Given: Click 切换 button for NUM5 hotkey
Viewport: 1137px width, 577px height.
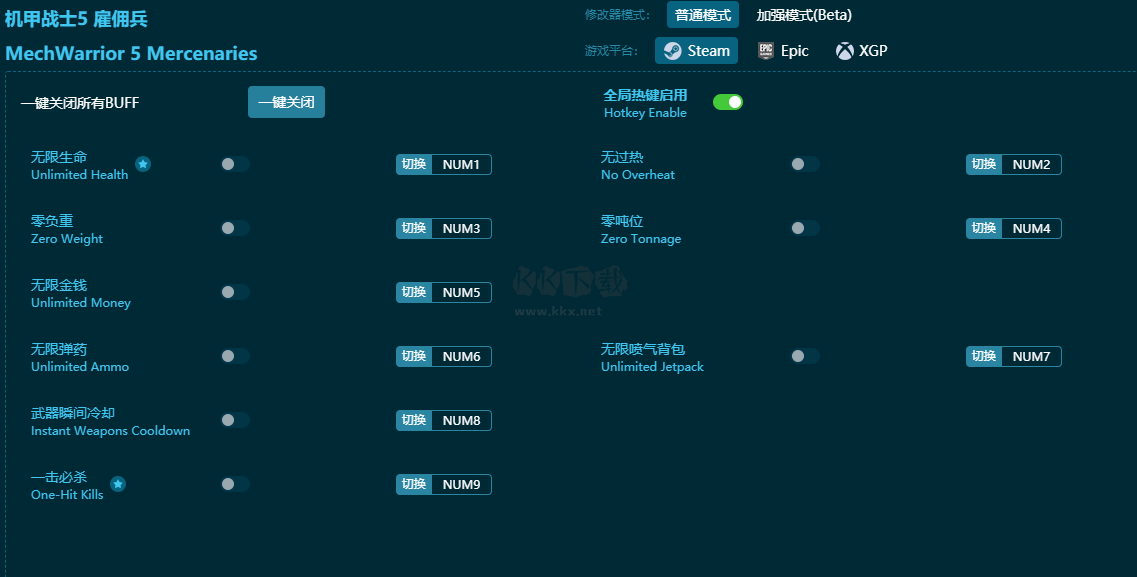Looking at the screenshot, I should coord(414,292).
